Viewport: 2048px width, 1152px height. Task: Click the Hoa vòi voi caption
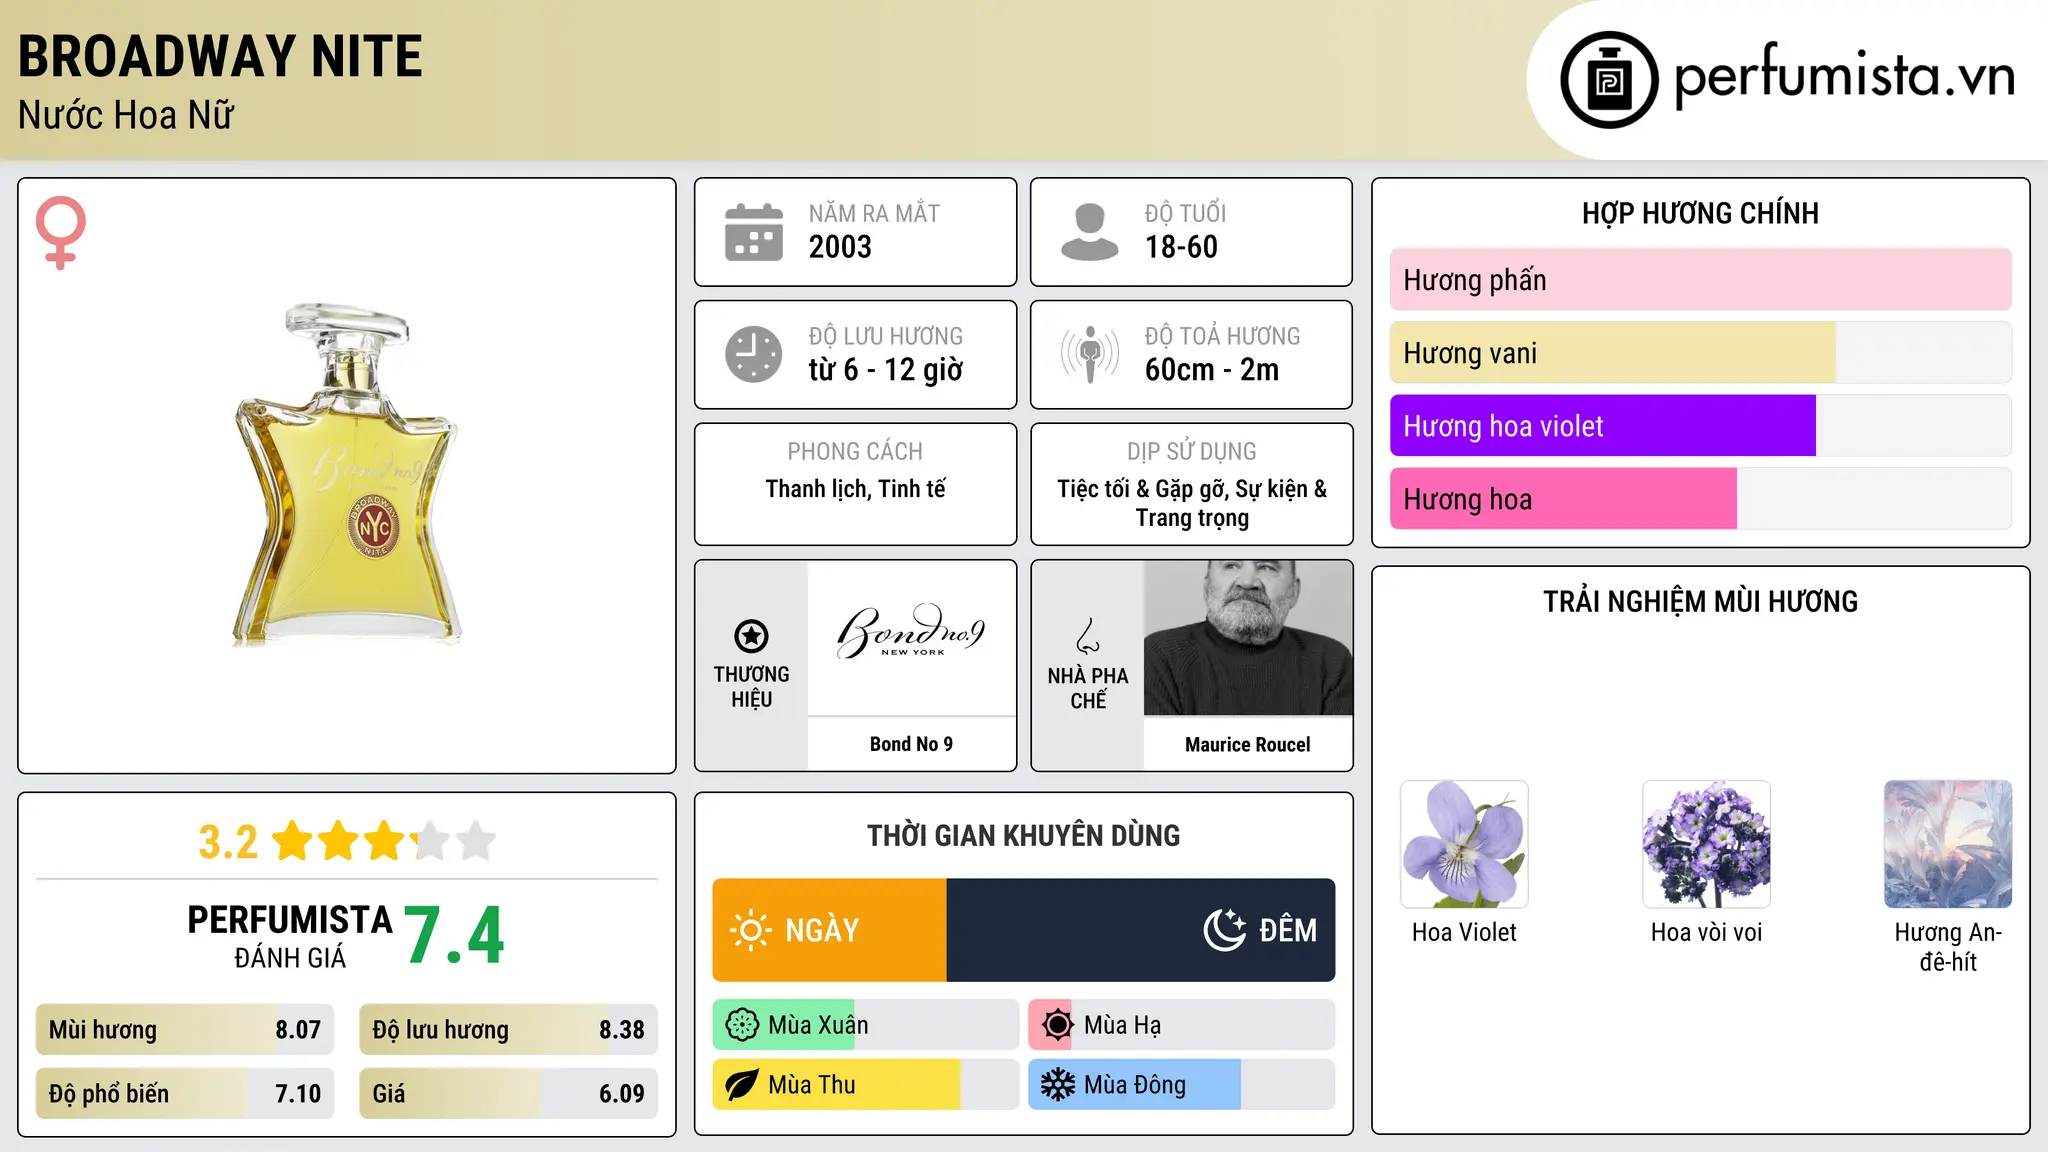click(x=1706, y=932)
